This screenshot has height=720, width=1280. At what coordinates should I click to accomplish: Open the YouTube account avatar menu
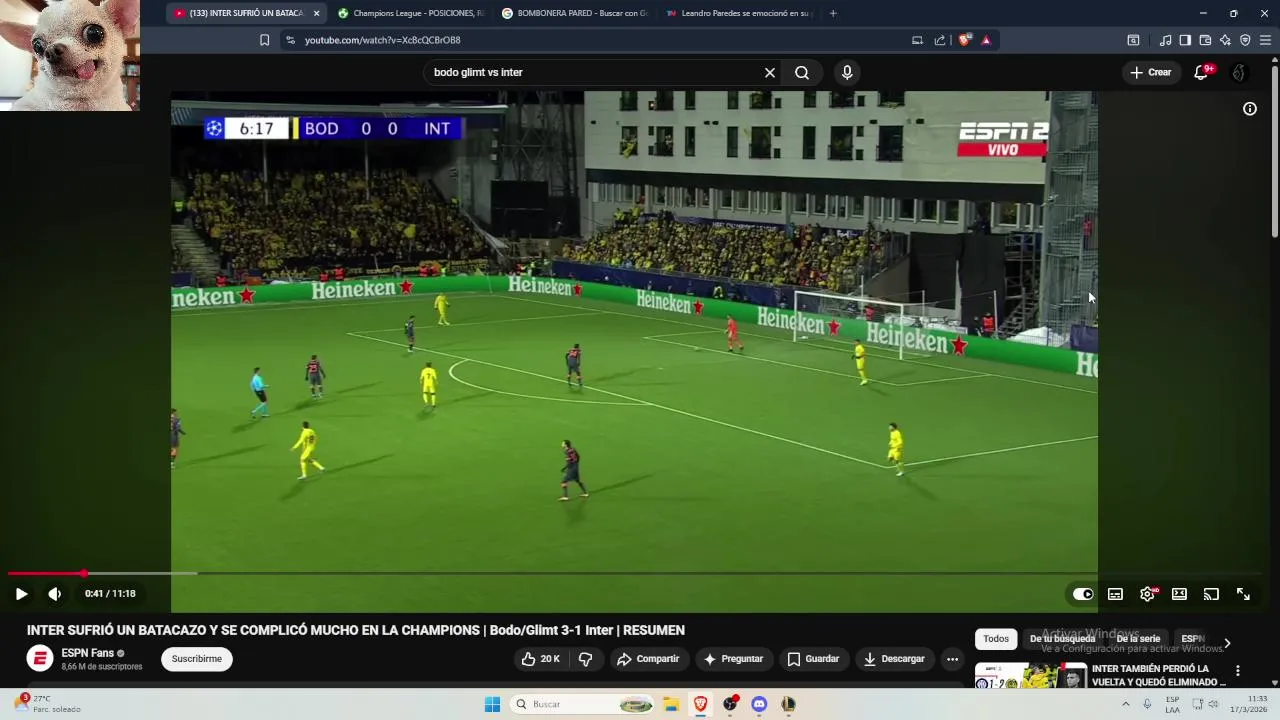[x=1239, y=72]
